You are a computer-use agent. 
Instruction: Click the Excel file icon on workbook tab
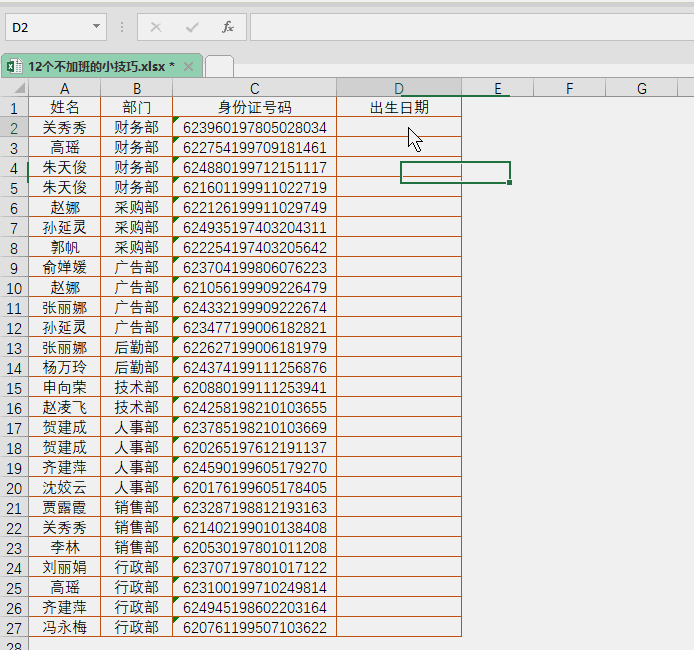click(14, 66)
